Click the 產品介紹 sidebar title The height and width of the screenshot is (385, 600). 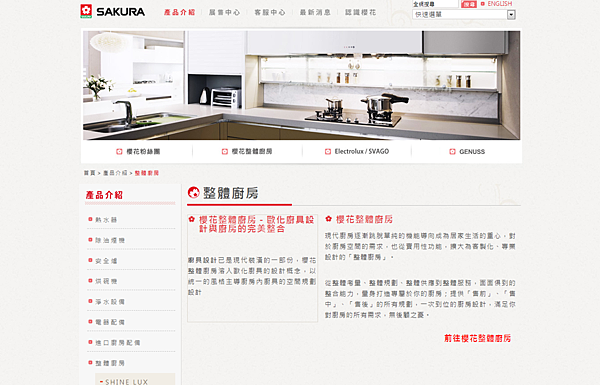[104, 195]
